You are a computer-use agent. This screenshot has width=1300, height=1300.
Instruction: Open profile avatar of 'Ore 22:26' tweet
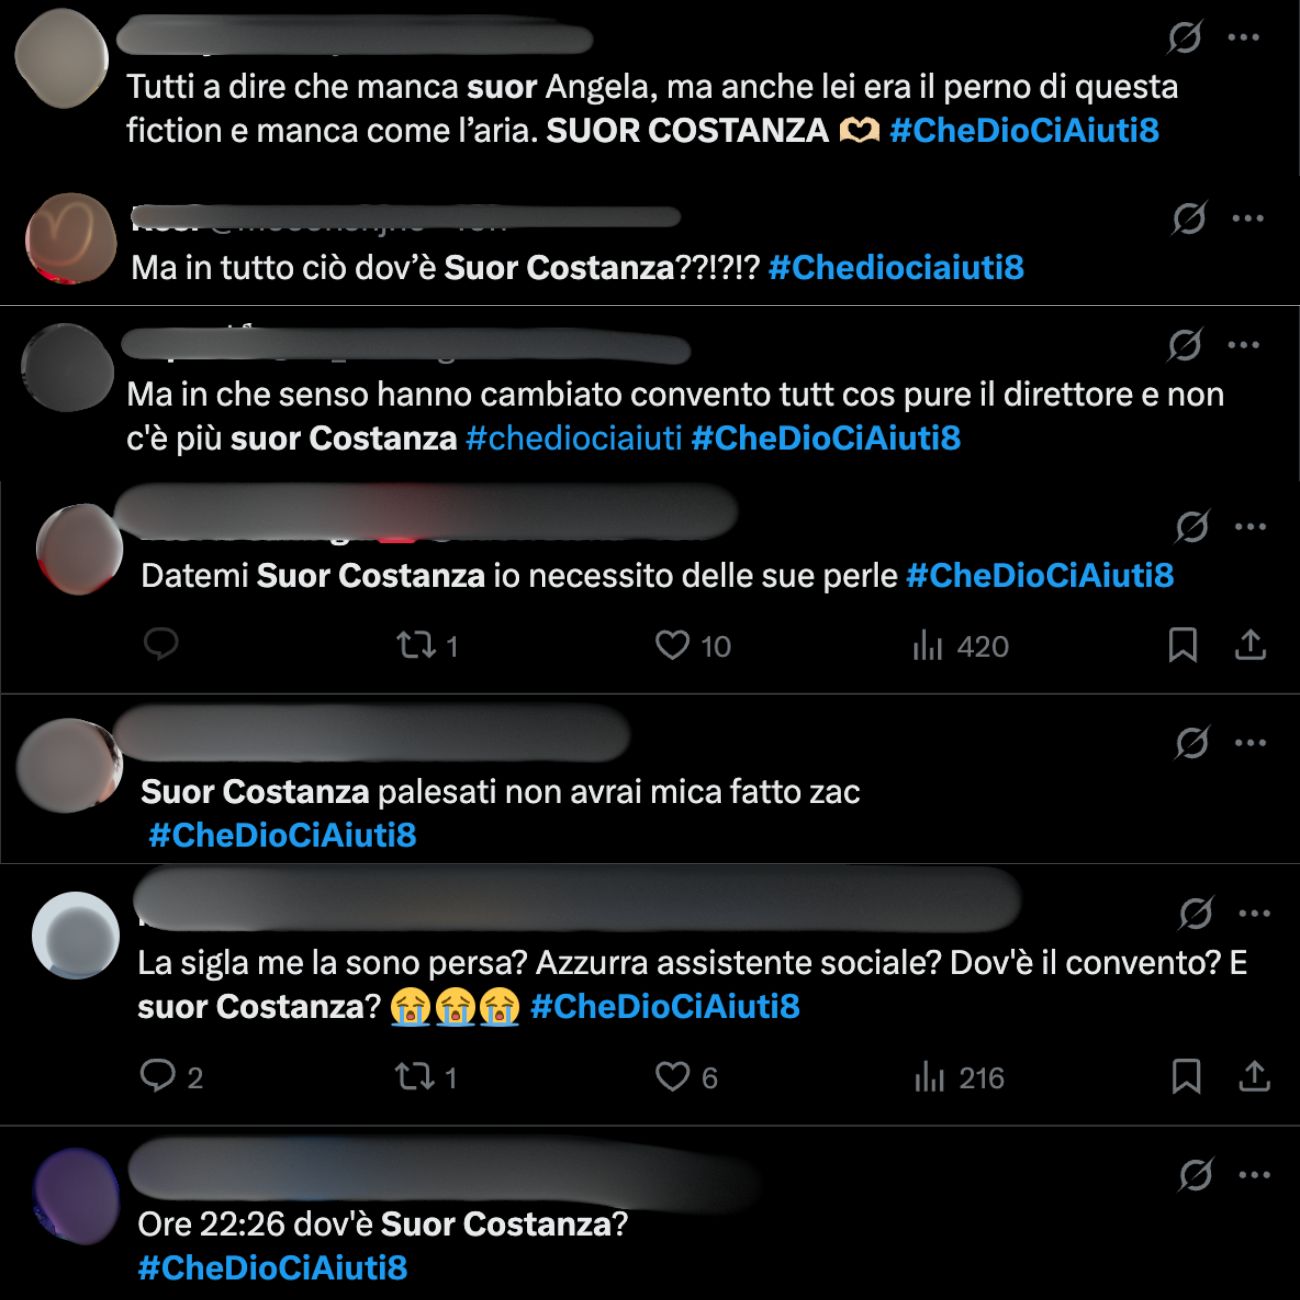coord(76,1197)
